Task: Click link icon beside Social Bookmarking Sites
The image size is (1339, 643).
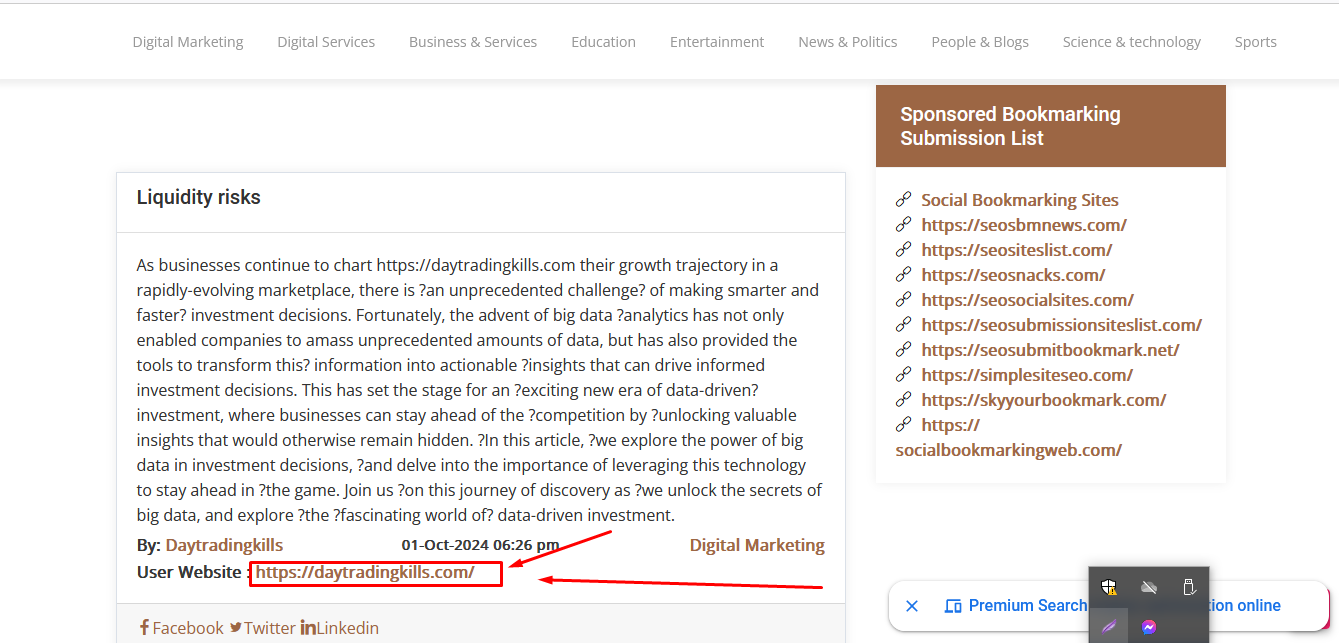Action: pyautogui.click(x=904, y=199)
